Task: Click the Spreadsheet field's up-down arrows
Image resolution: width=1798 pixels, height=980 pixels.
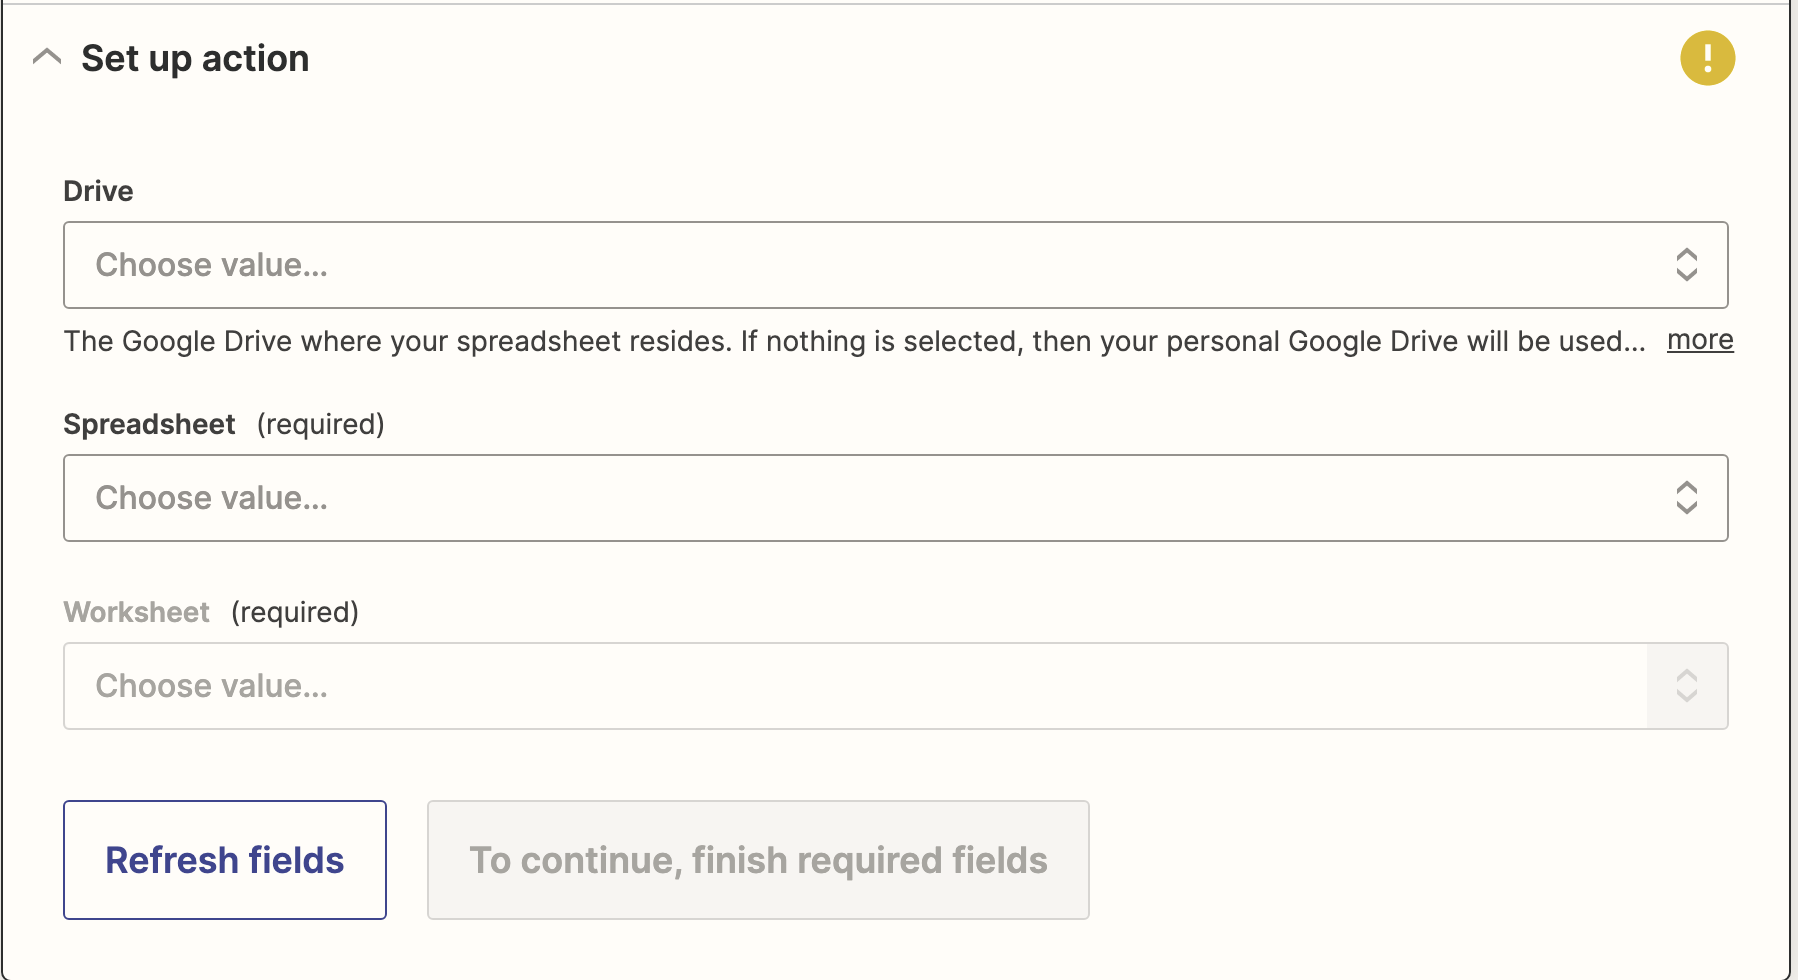Action: (x=1686, y=498)
